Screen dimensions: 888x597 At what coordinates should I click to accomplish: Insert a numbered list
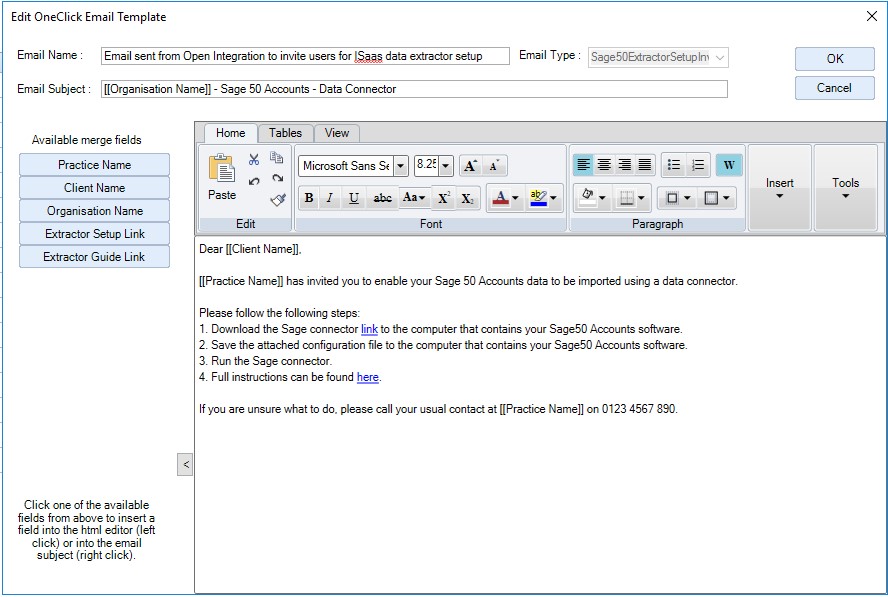pos(698,165)
